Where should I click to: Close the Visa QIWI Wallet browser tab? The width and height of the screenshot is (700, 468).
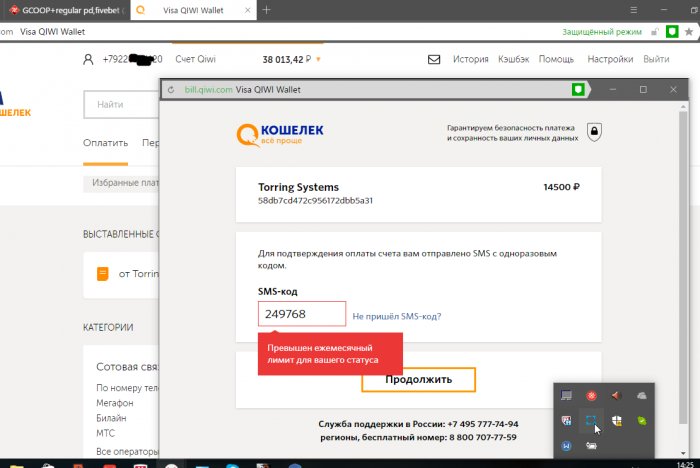(248, 10)
